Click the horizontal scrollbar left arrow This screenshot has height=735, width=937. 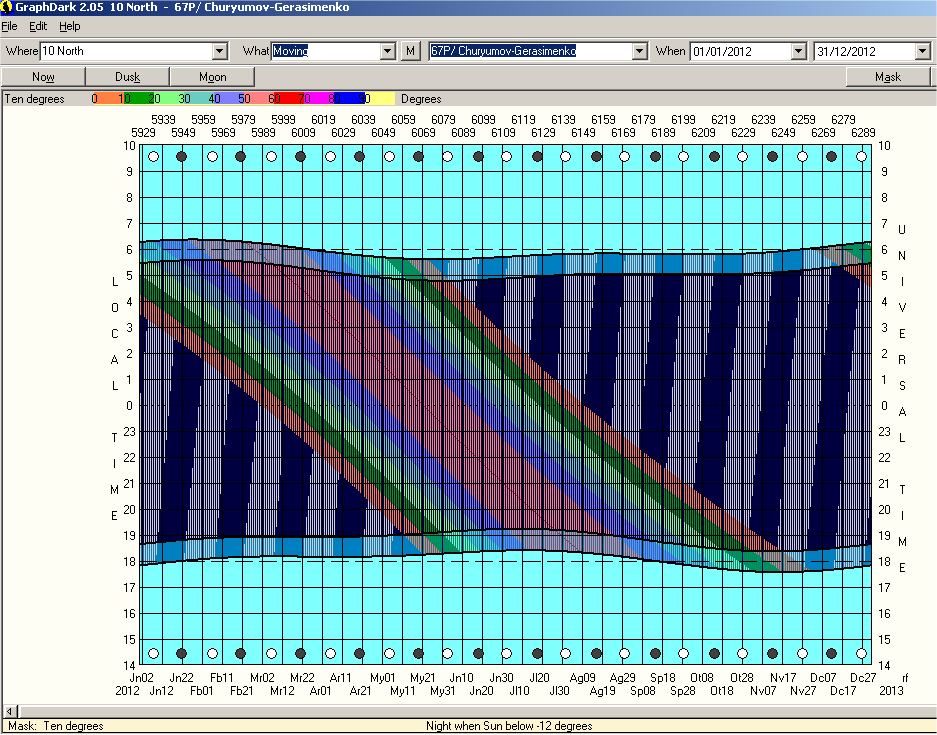tap(8, 711)
